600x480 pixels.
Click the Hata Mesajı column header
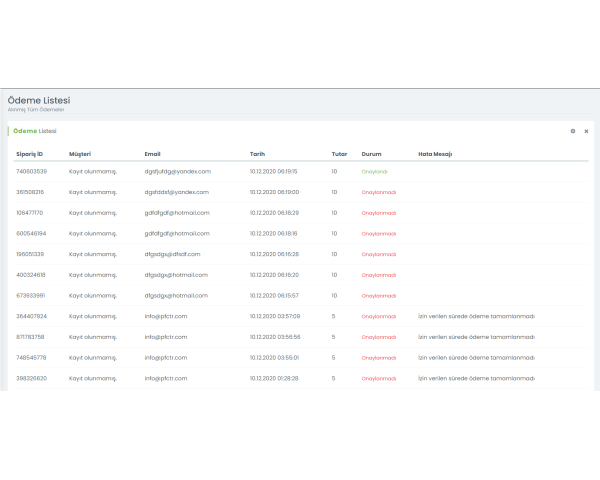[435, 154]
